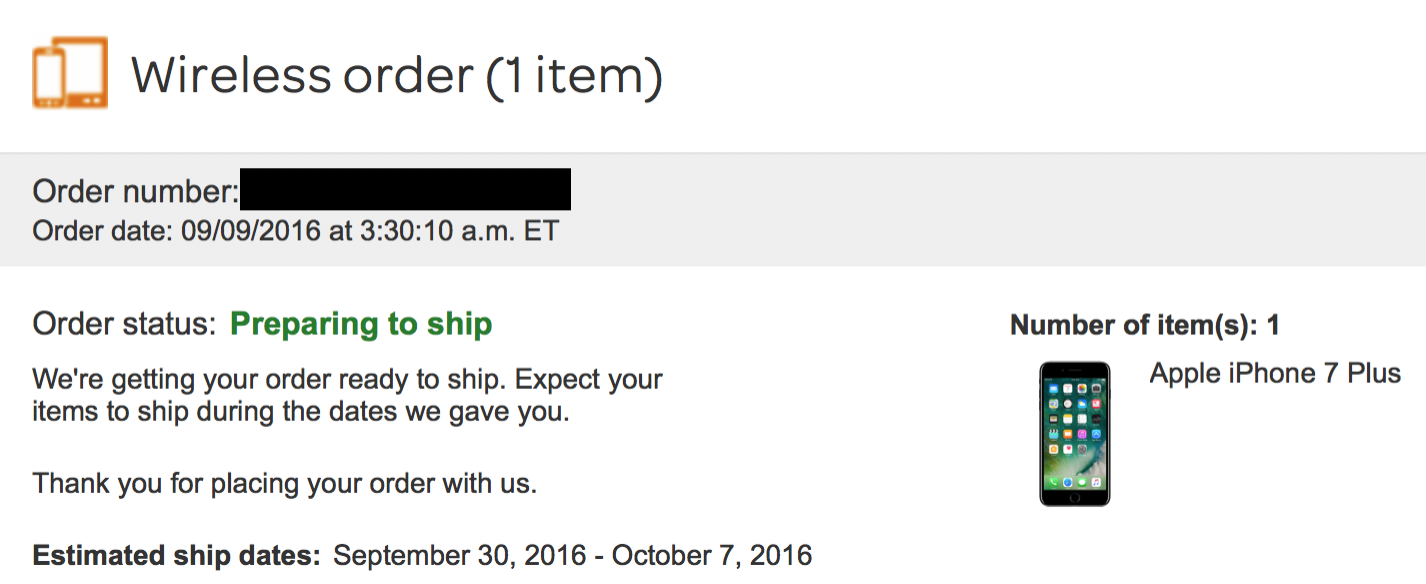
Task: Click the orange wireless devices icon
Action: coord(70,73)
